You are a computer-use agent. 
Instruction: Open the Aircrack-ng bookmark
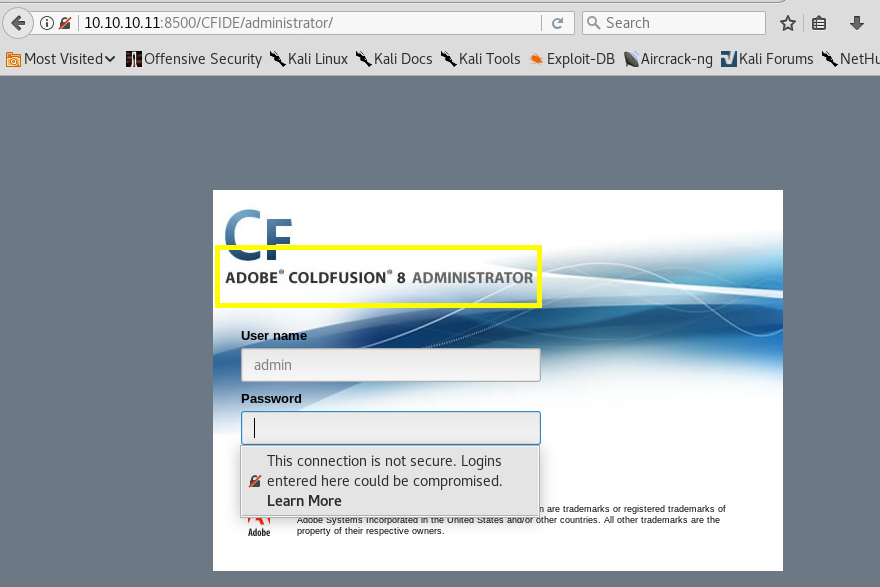tap(668, 59)
